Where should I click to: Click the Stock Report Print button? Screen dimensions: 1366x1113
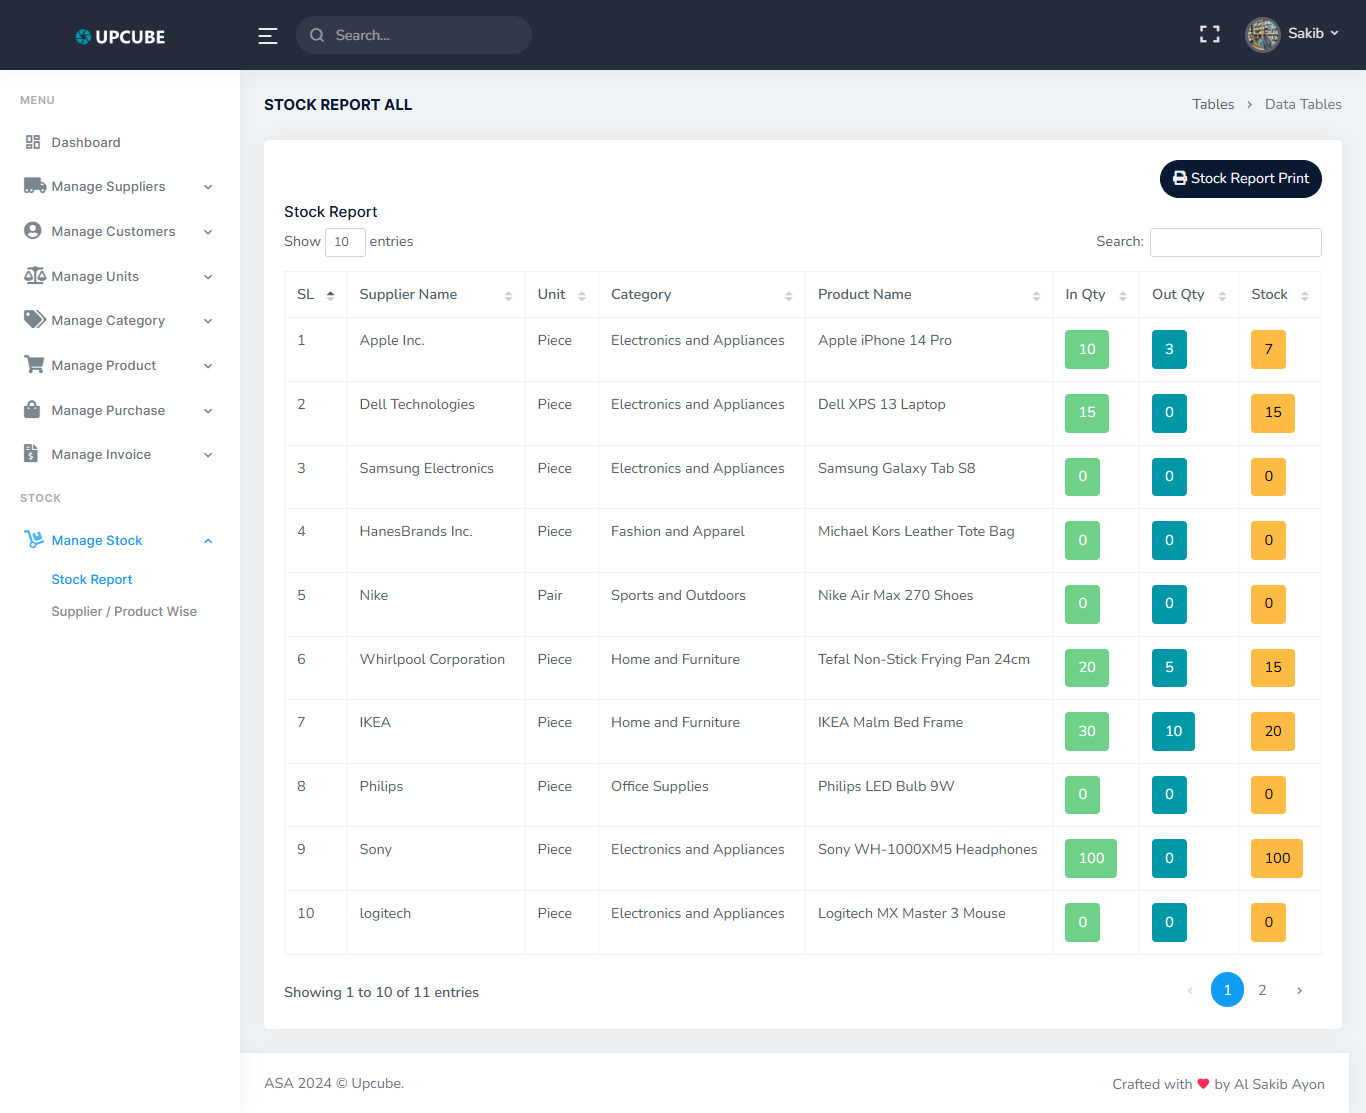[1240, 179]
